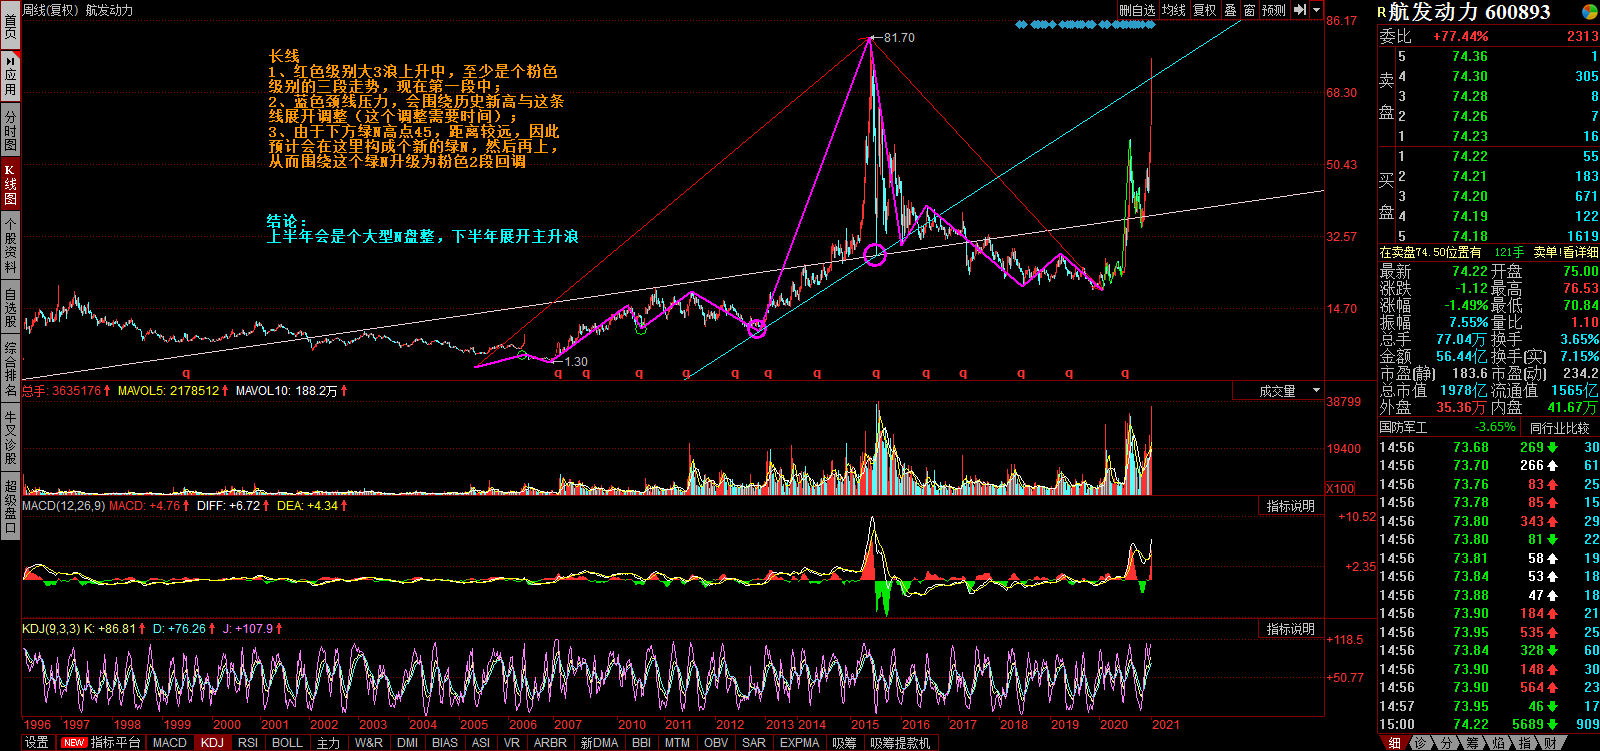
Task: Click the colorful pie icon beside 600893
Action: [x=1589, y=11]
